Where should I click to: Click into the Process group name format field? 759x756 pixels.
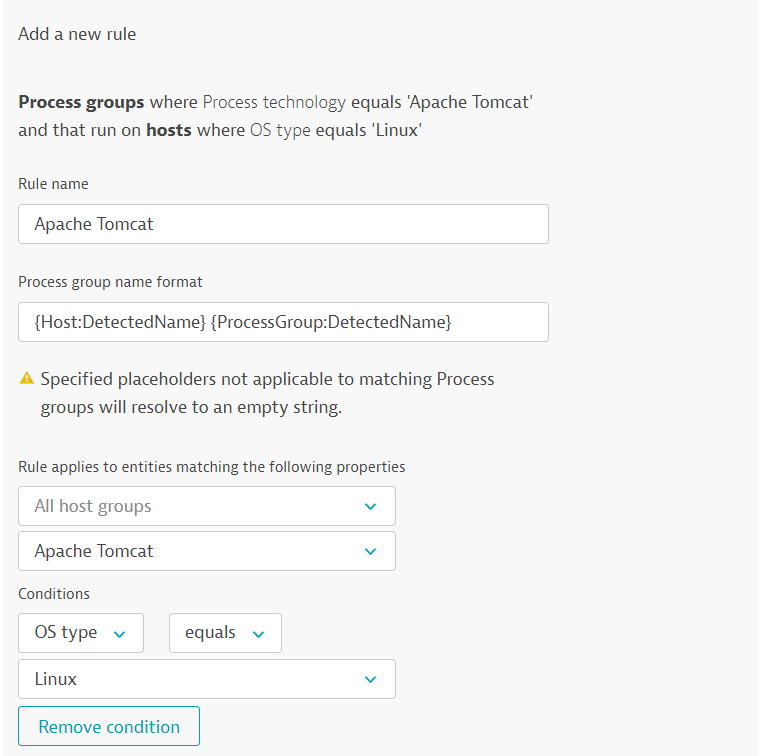pos(283,322)
